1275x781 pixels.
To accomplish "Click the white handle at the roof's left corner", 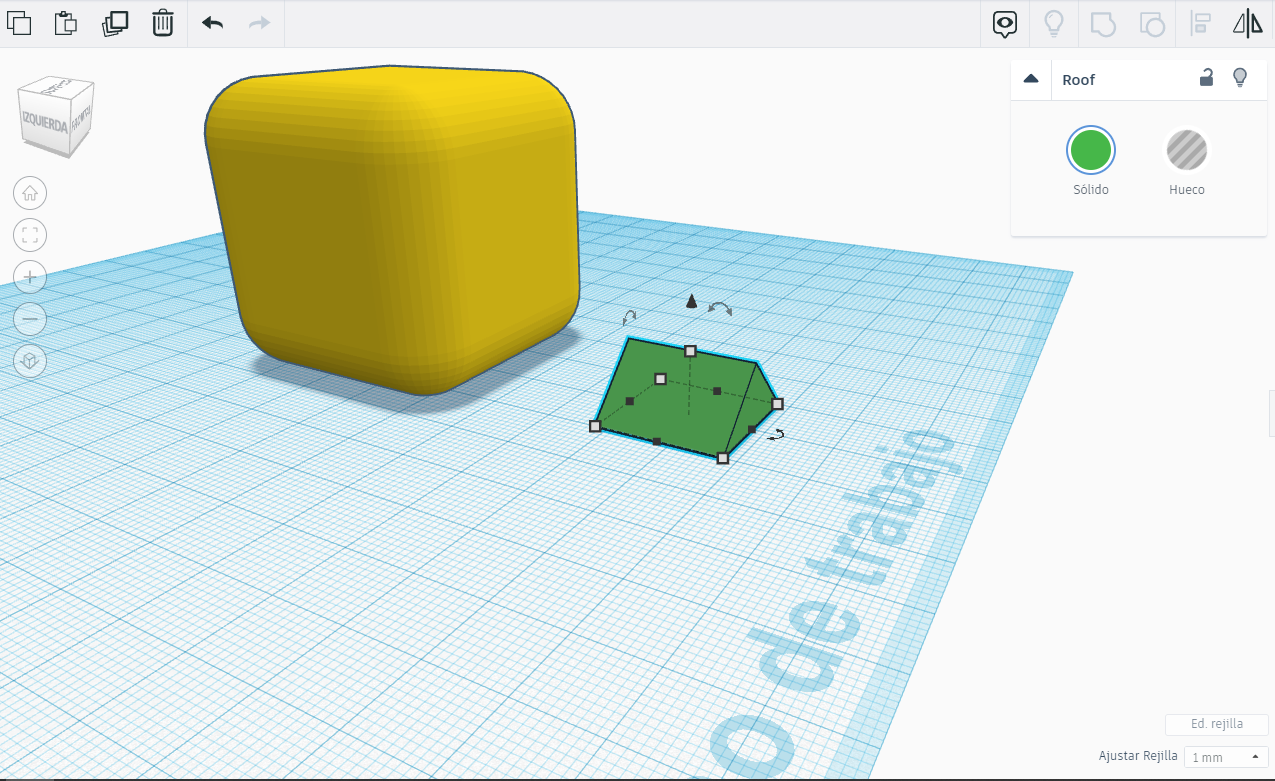I will tap(595, 426).
